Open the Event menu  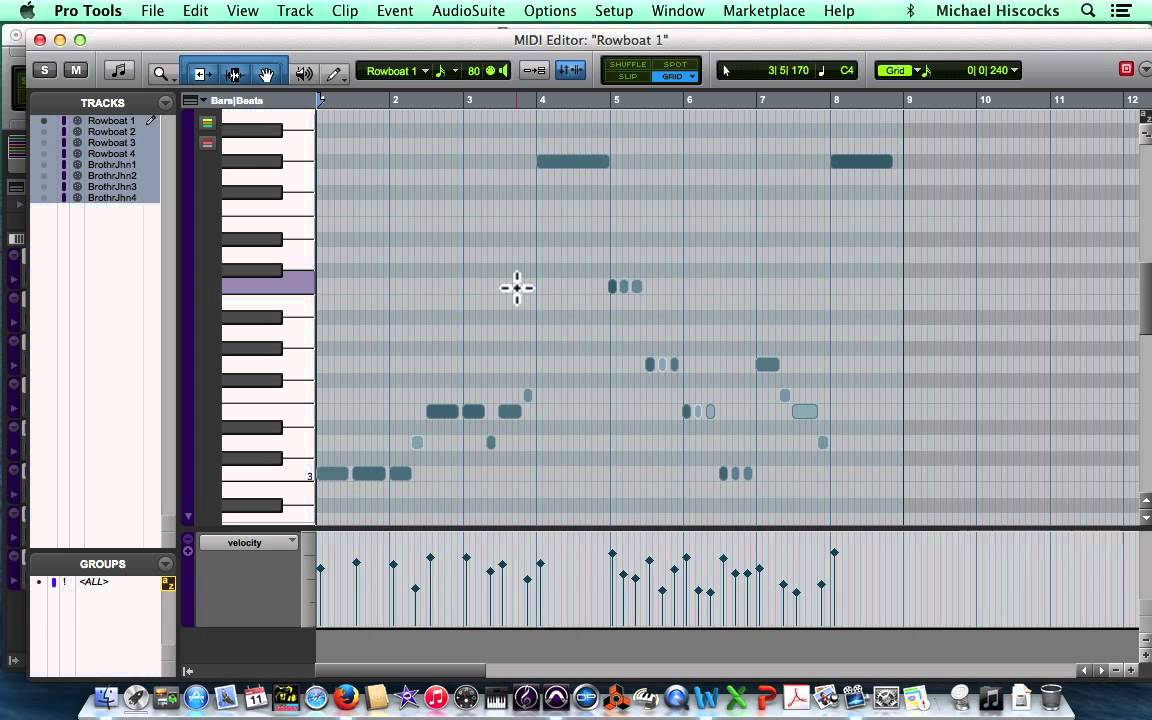(395, 11)
